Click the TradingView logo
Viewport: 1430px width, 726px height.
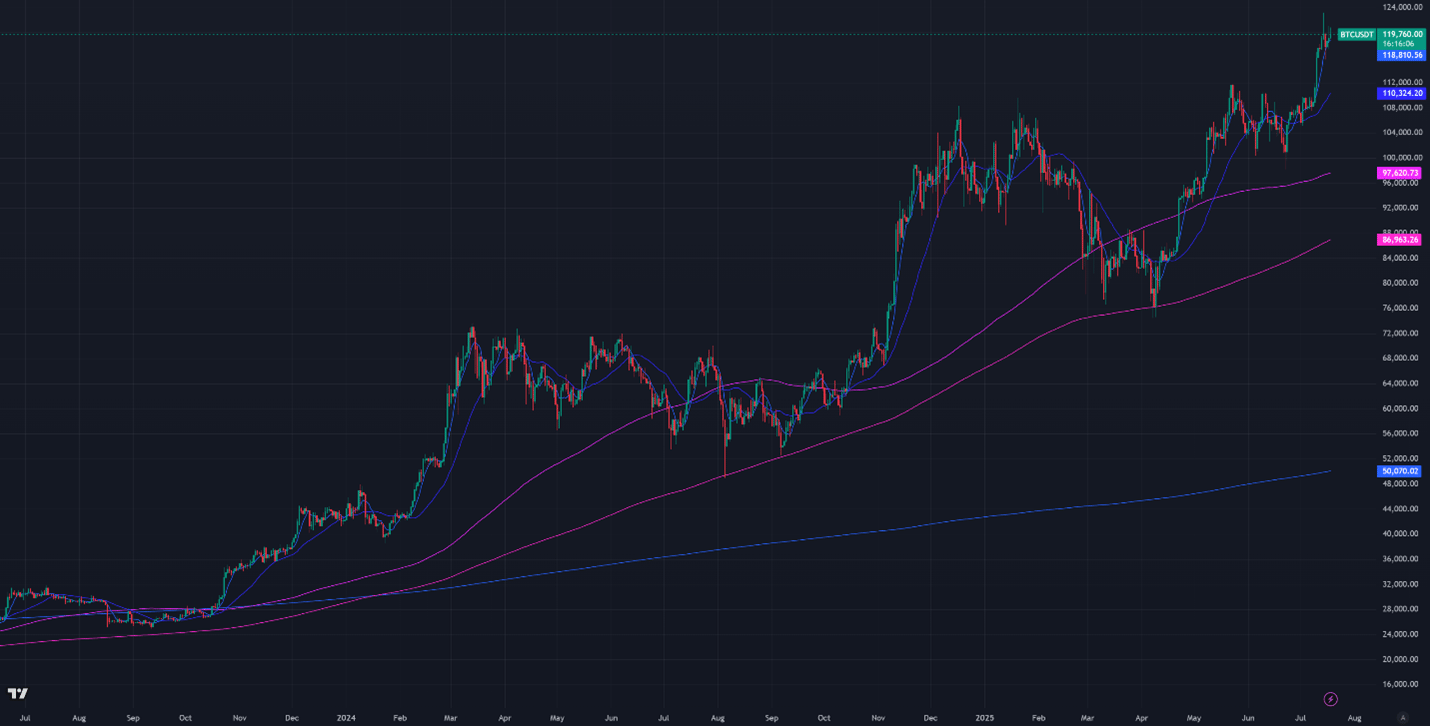pos(18,693)
